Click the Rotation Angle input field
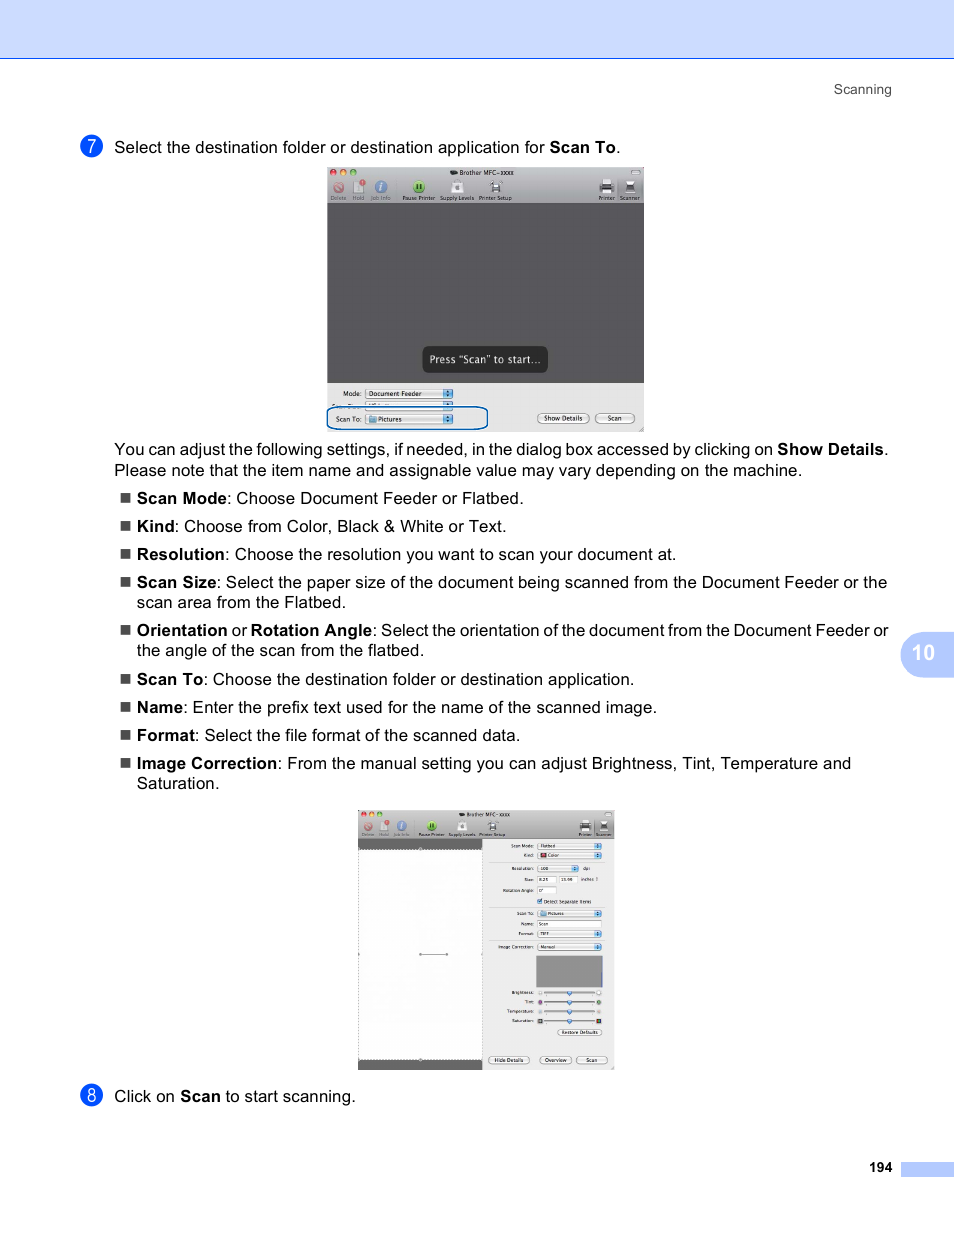The image size is (954, 1235). (x=547, y=890)
